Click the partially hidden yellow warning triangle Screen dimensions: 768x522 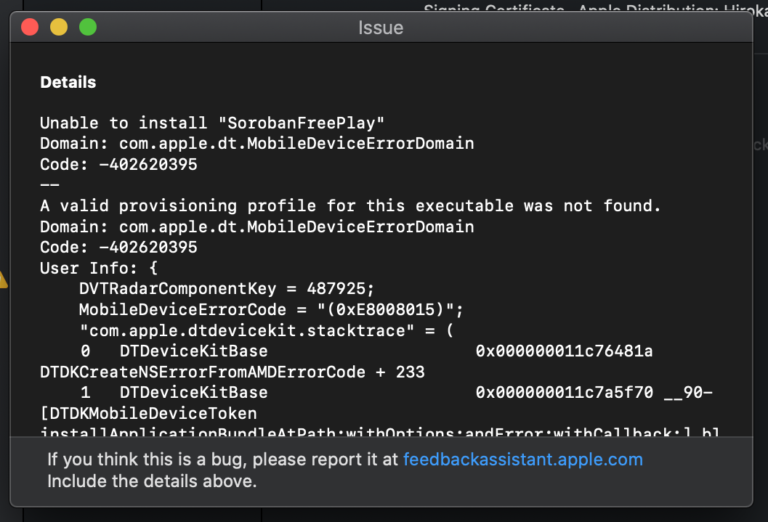pos(4,279)
